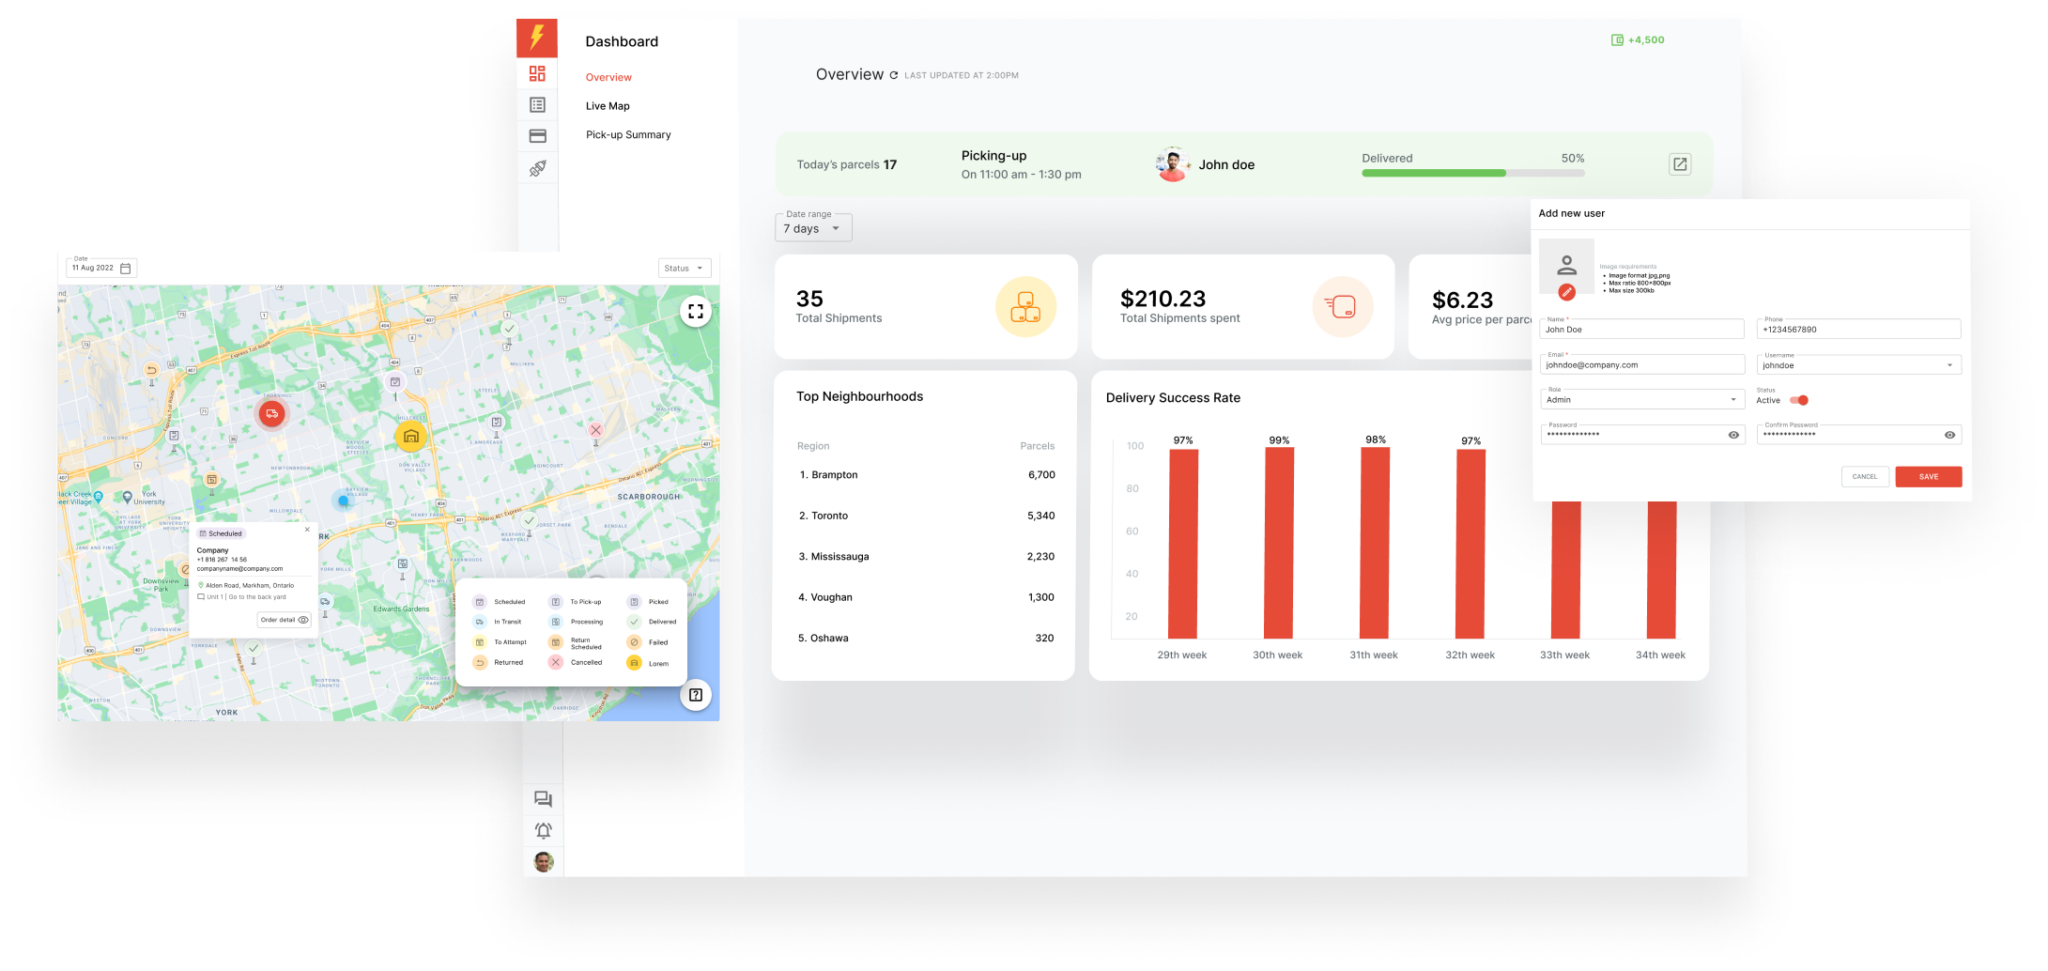Toggle the Active status switch

point(1799,400)
